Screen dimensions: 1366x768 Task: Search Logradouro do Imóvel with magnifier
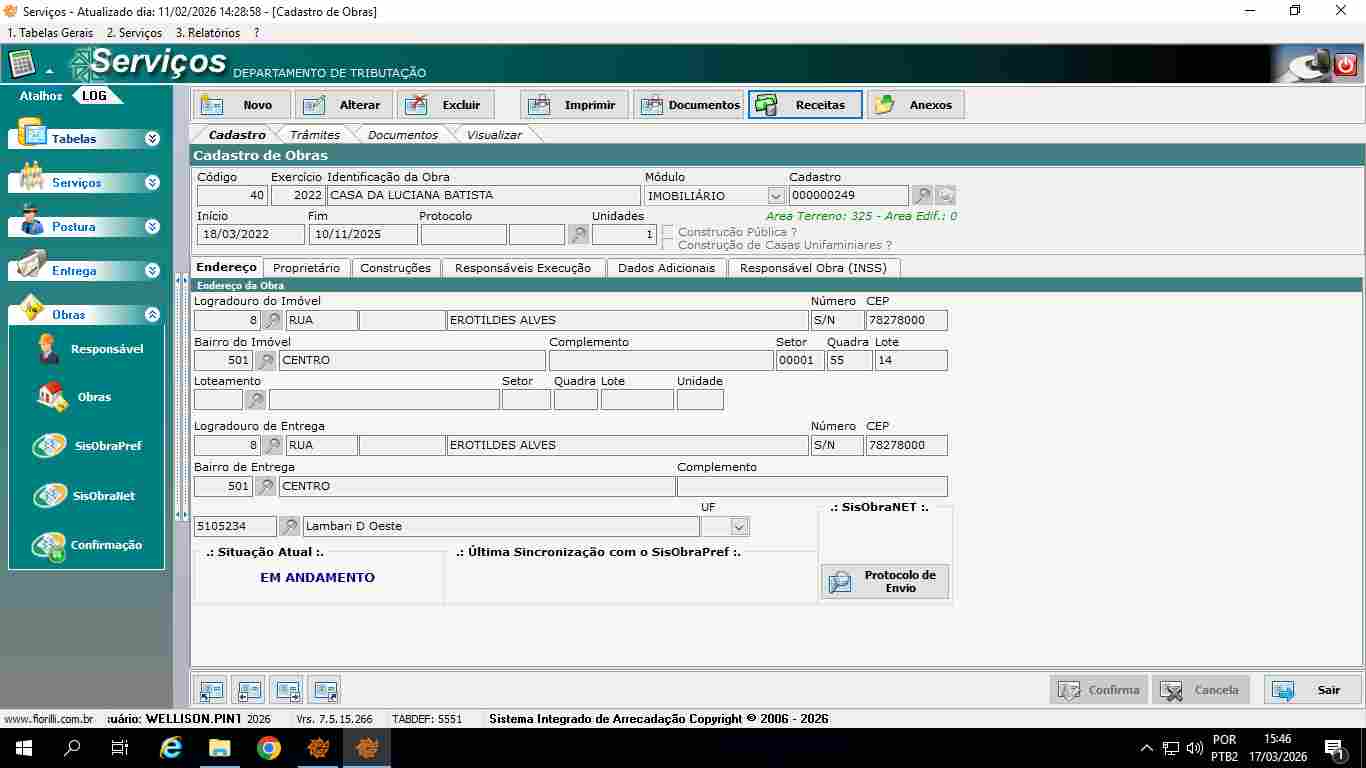(x=272, y=321)
